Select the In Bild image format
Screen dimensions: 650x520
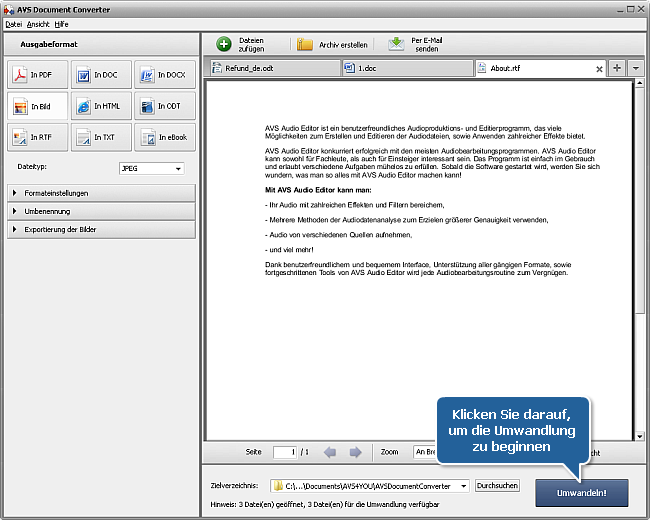37,106
